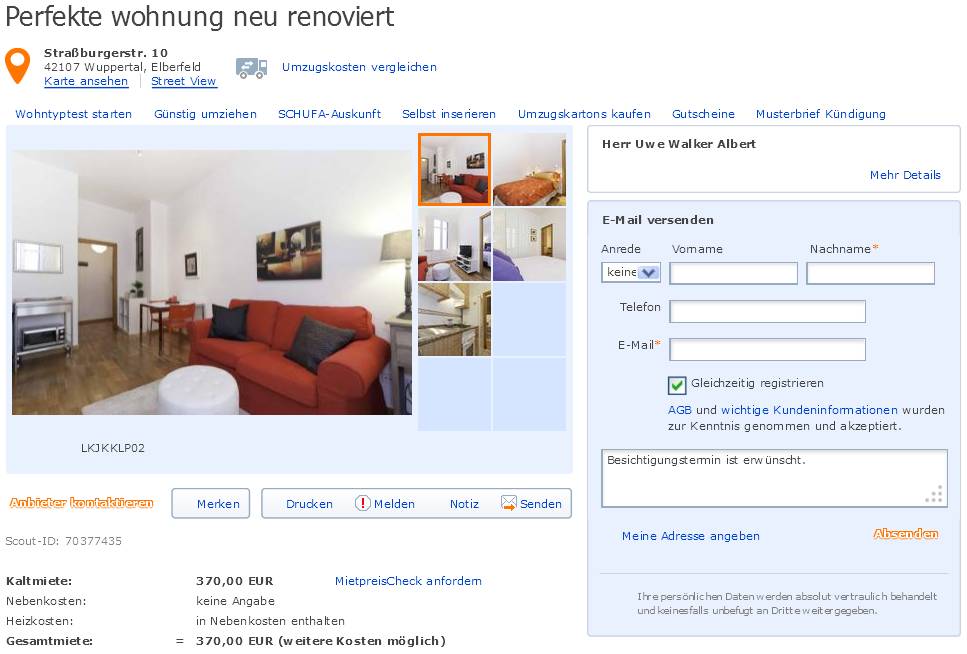The height and width of the screenshot is (654, 967).
Task: Click the Merken button
Action: tap(210, 503)
